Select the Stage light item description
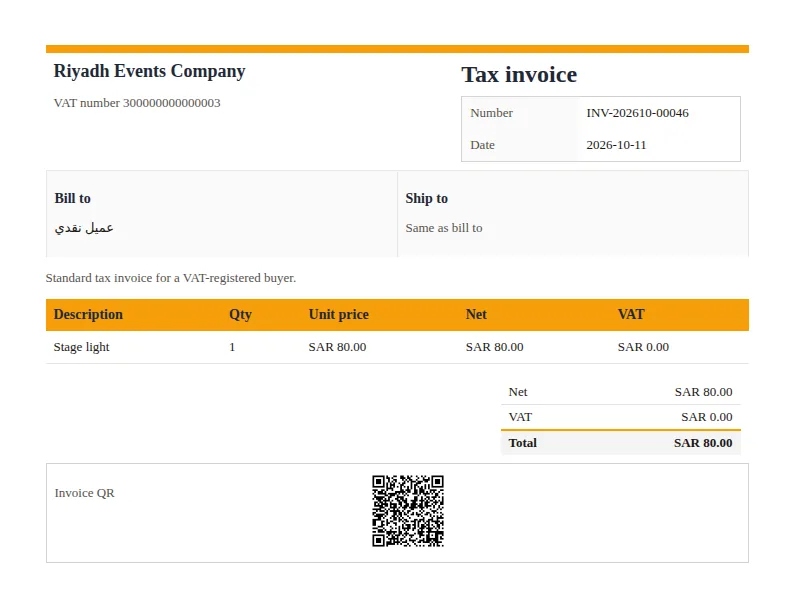Screen dimensions: 794x594 pyautogui.click(x=82, y=347)
